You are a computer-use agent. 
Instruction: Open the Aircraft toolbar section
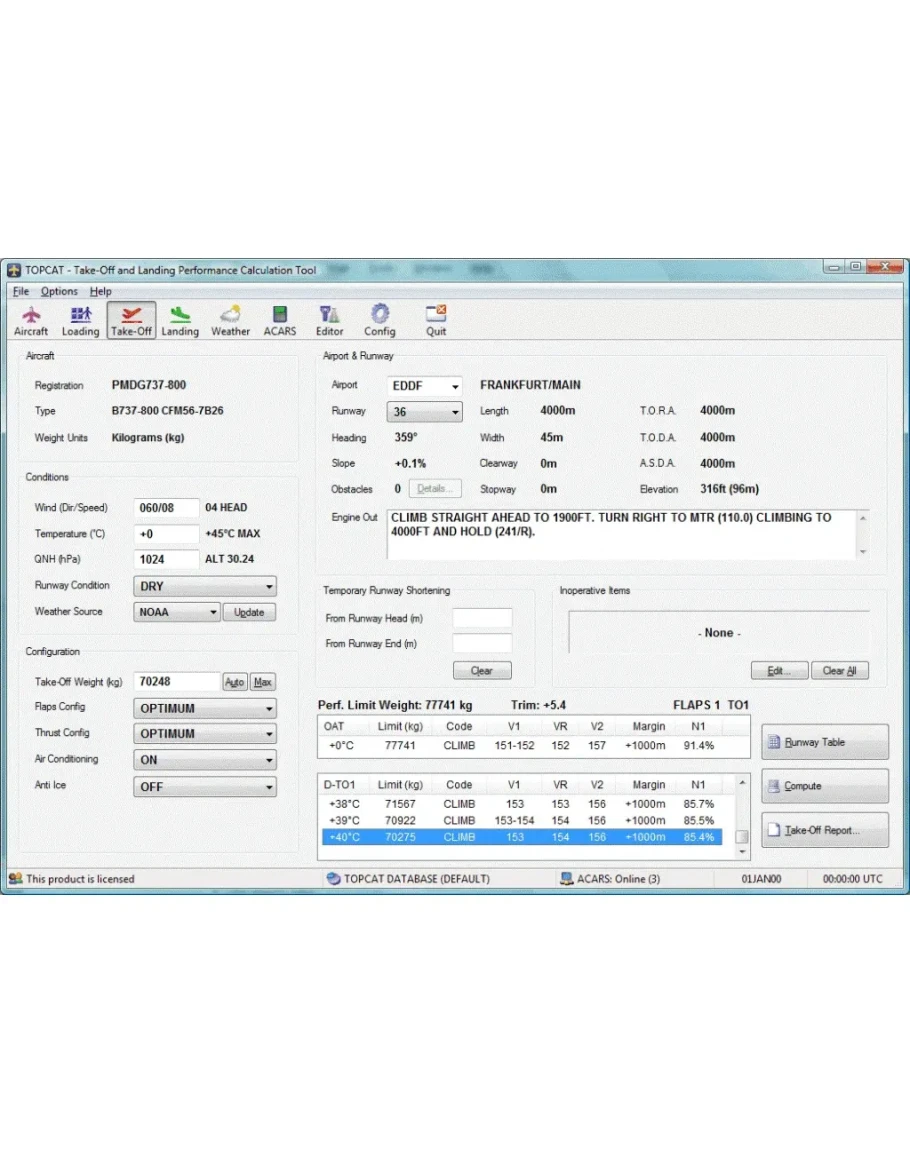(31, 320)
